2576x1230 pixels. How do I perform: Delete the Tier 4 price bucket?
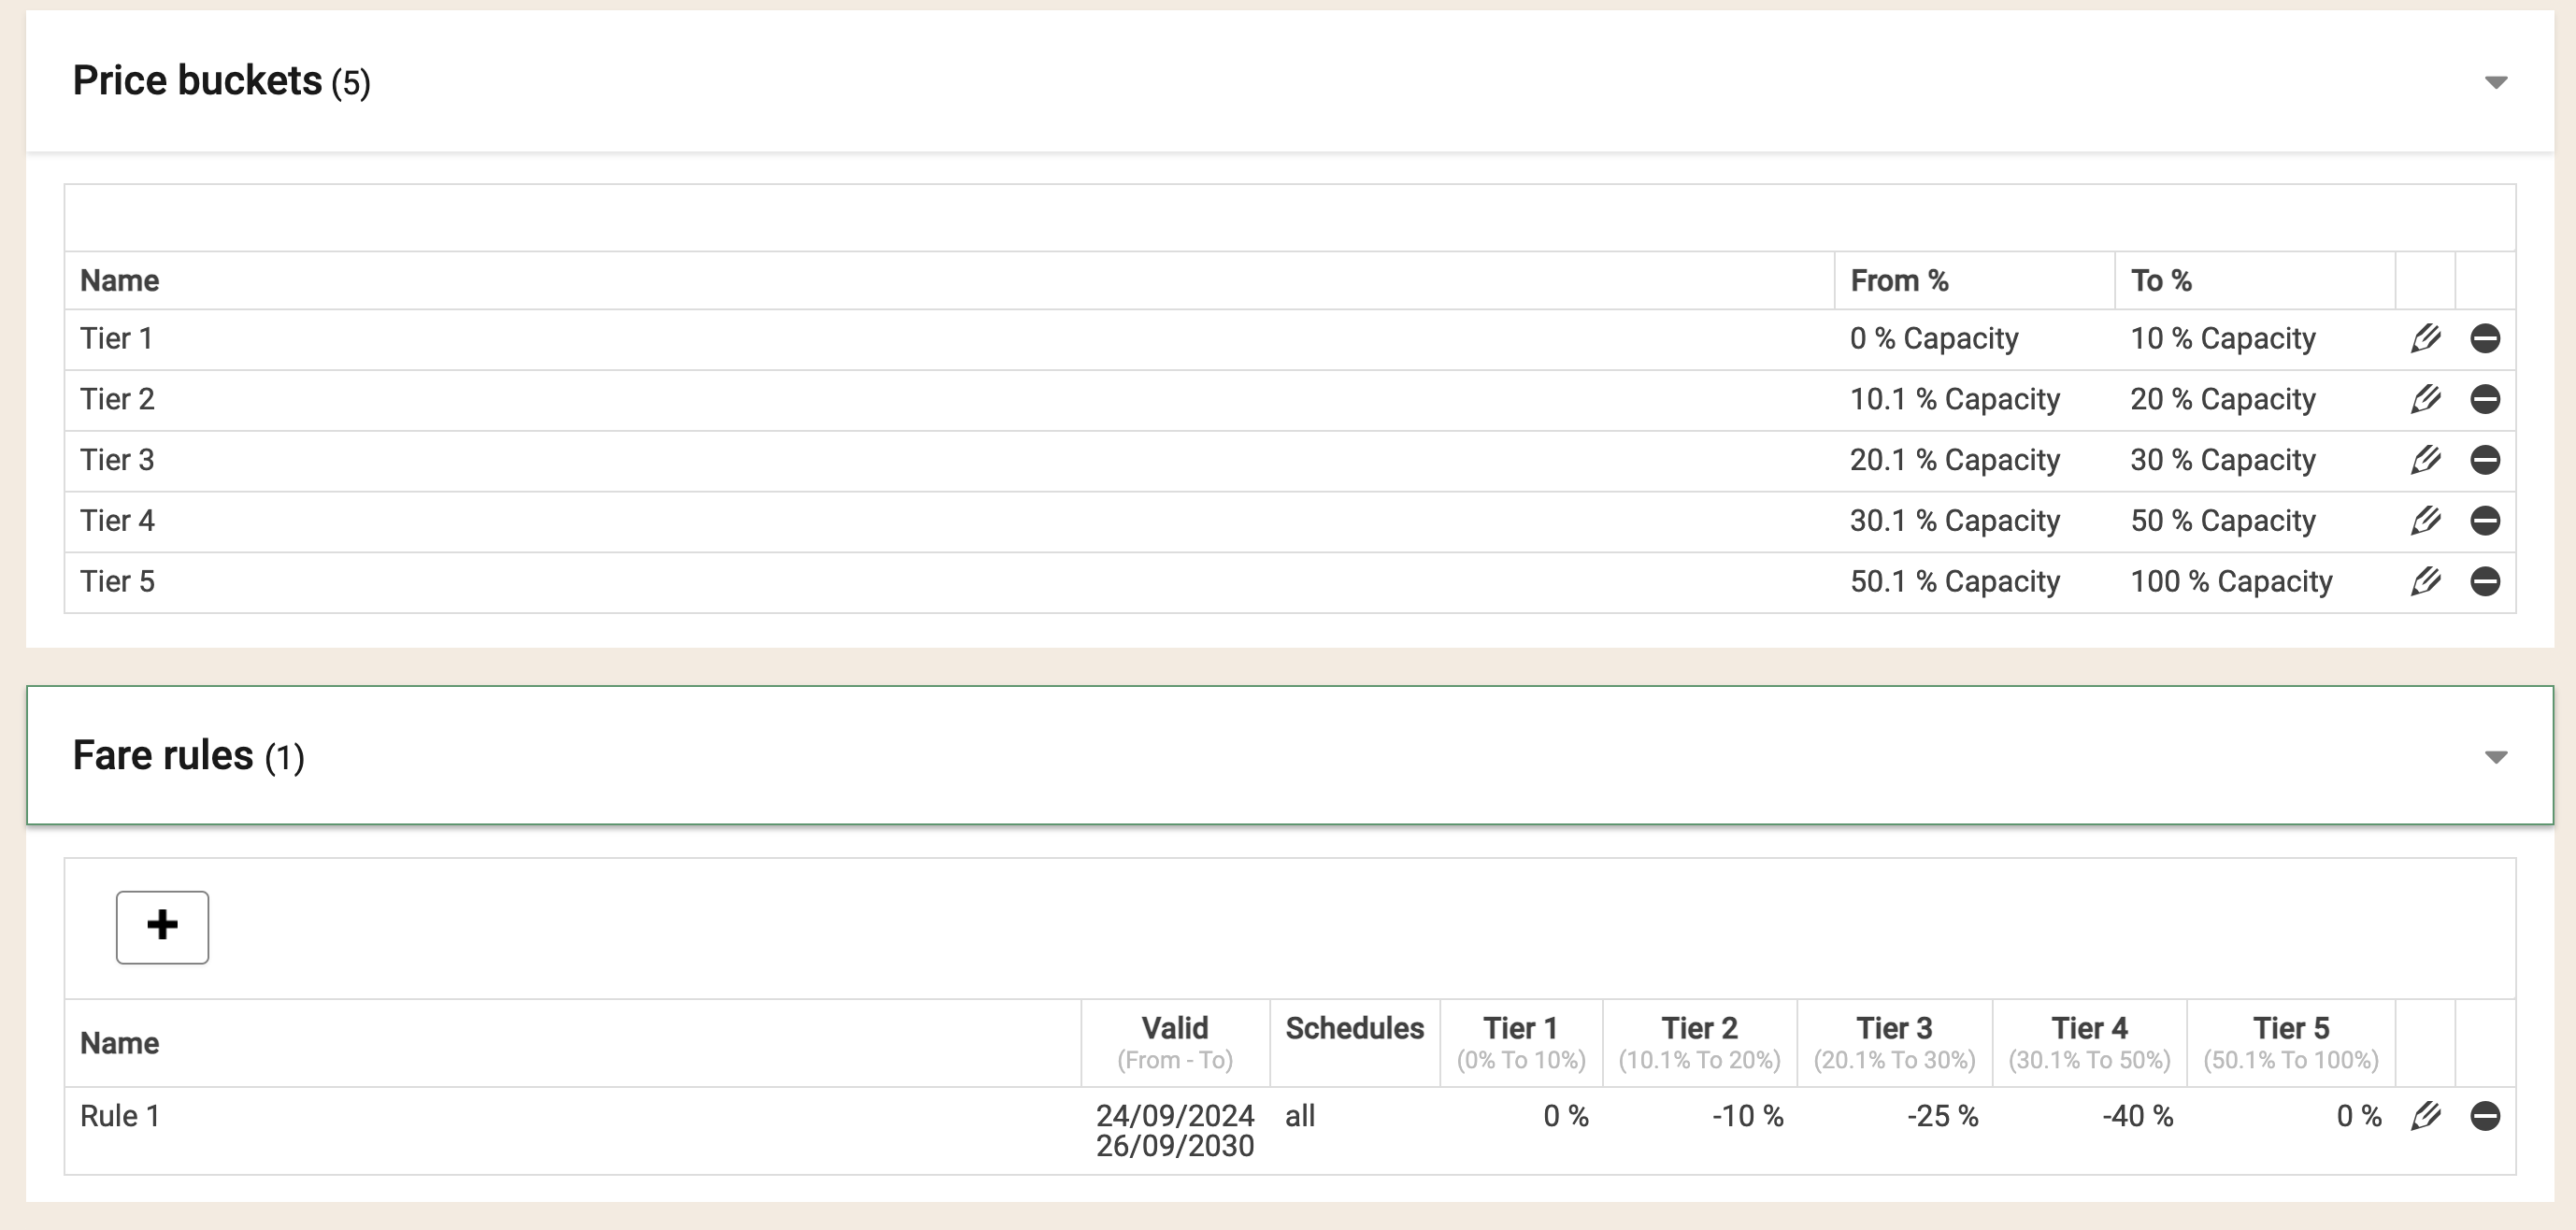[2485, 521]
